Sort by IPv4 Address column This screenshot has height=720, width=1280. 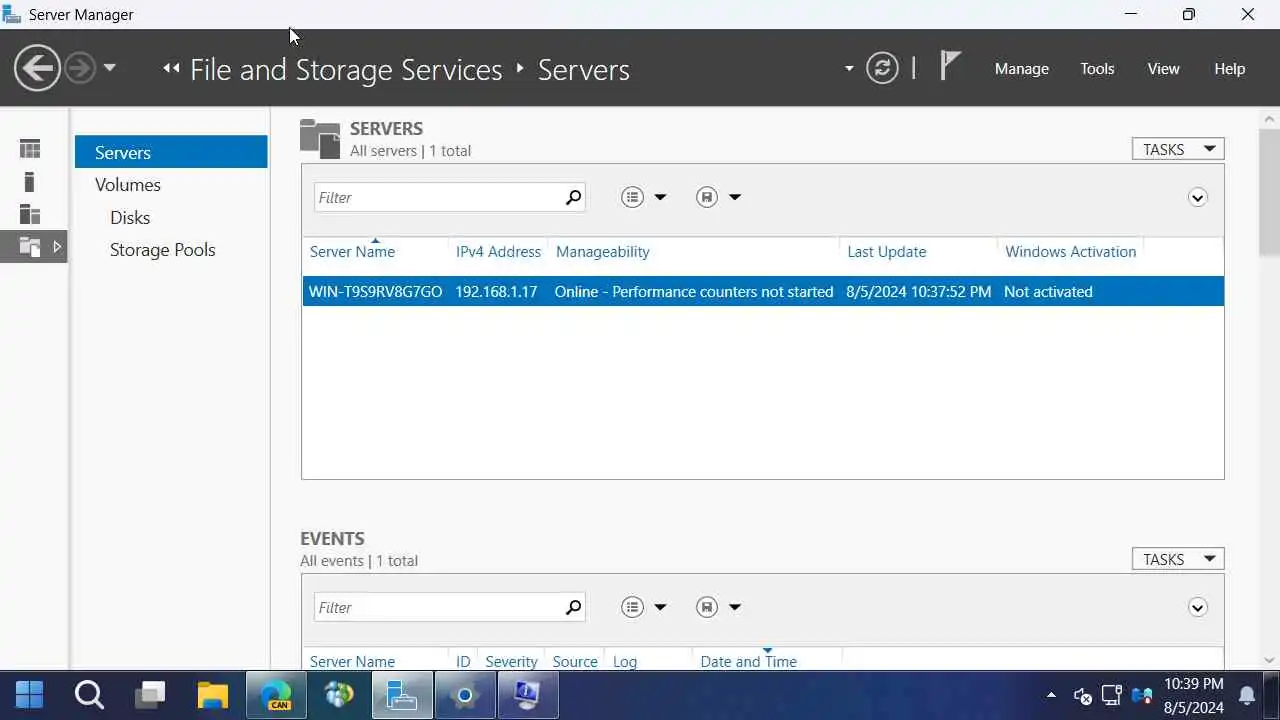[x=498, y=252]
